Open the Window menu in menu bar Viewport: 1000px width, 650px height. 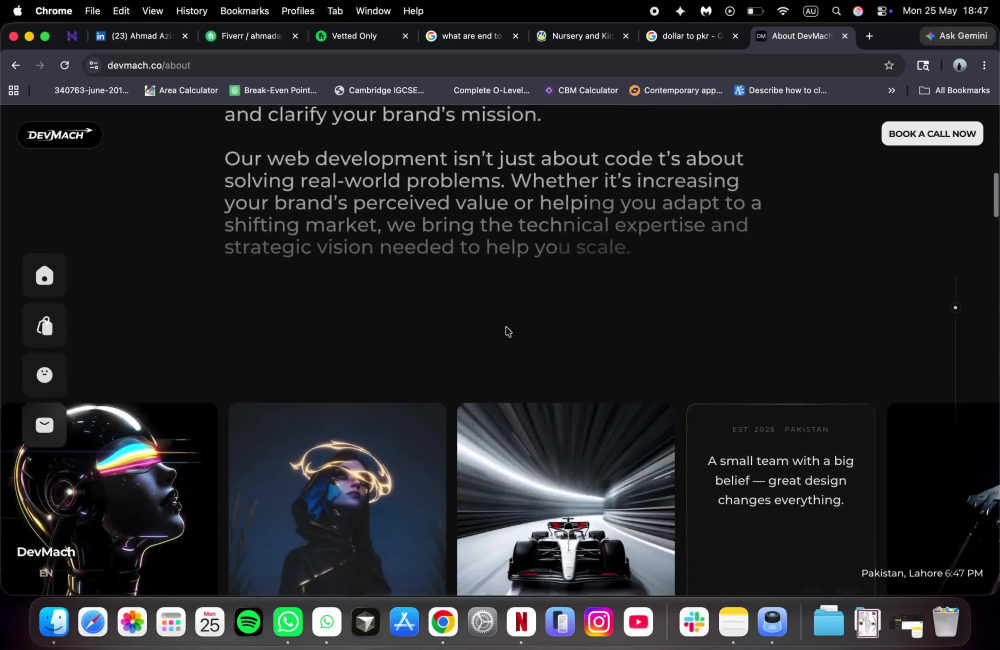tap(373, 11)
